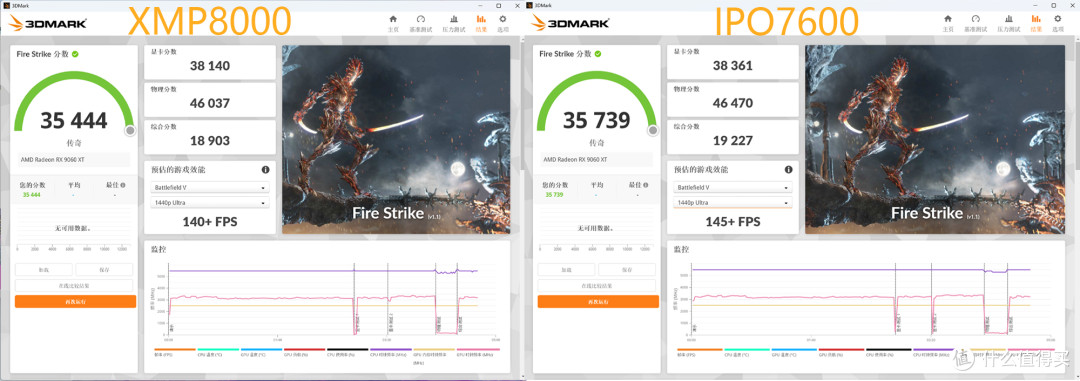Click your-score value 35 739 in green
The height and width of the screenshot is (381, 1080).
point(554,195)
